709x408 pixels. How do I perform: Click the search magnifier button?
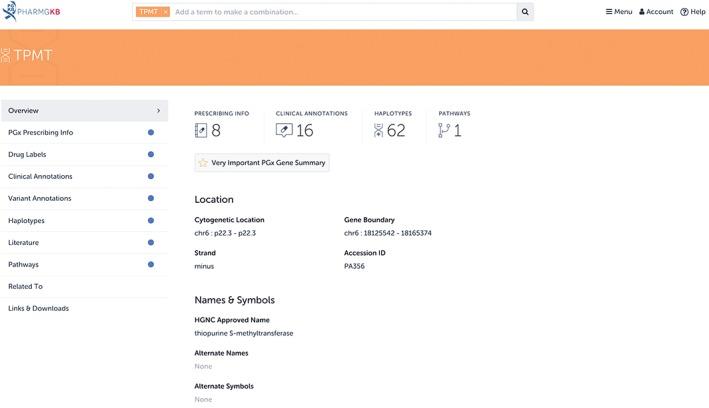point(525,12)
